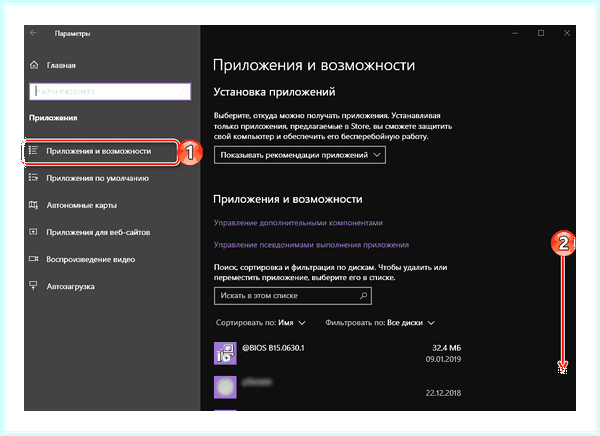Open Управление псевдонимами выполнения приложения link
The image size is (600, 436).
coord(311,245)
